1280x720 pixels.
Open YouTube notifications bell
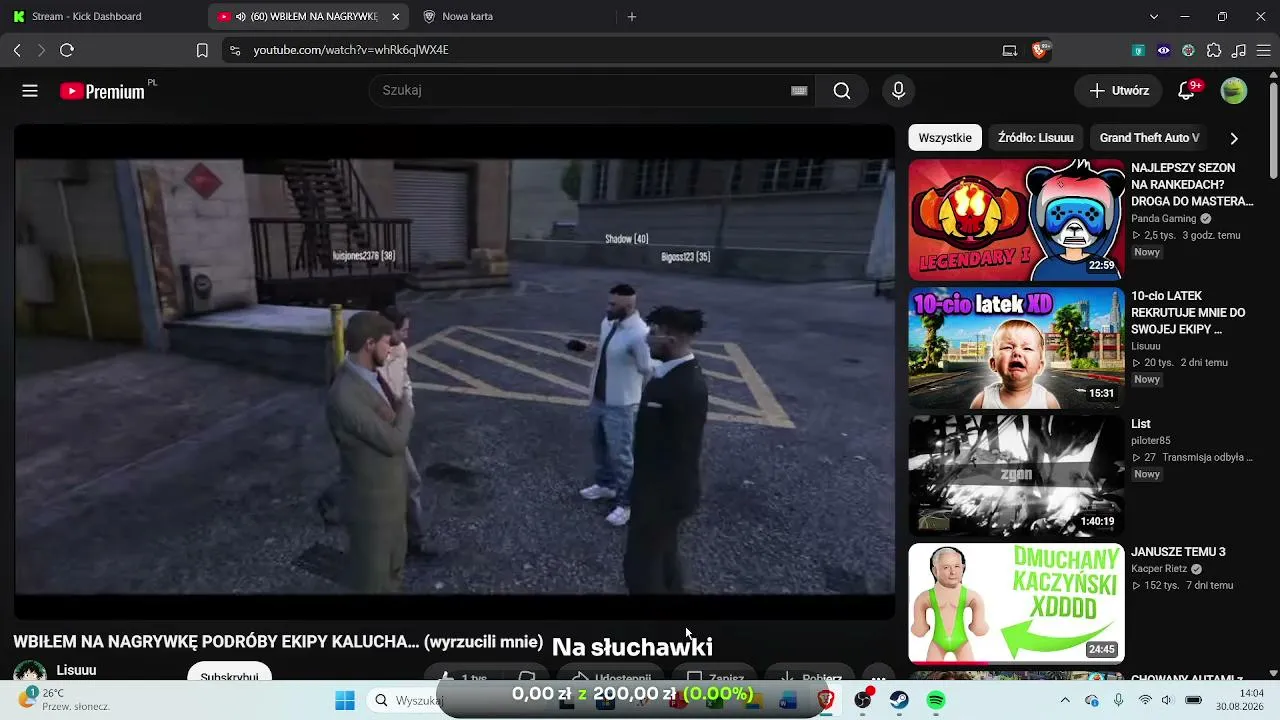tap(1187, 91)
